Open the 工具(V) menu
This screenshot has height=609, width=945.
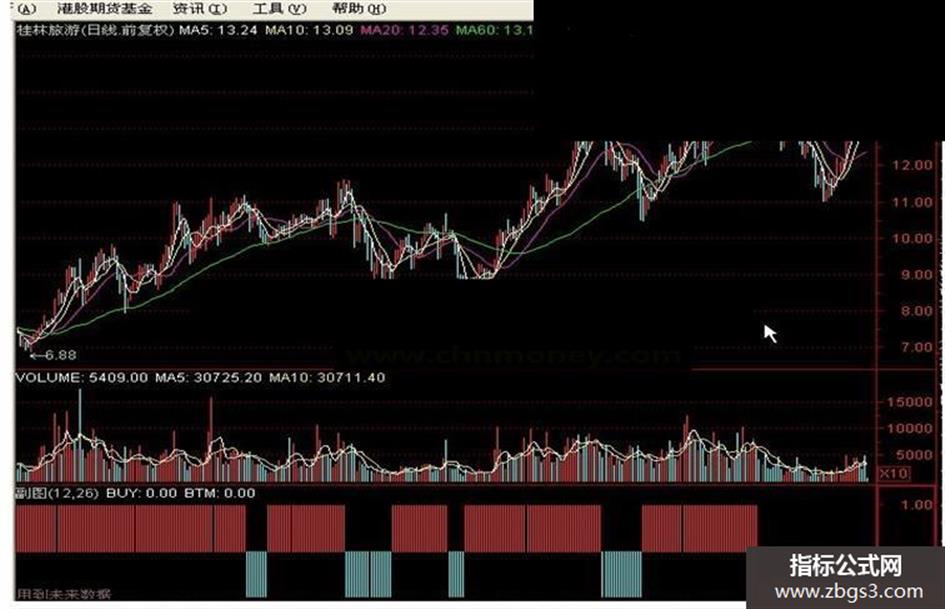[x=279, y=8]
